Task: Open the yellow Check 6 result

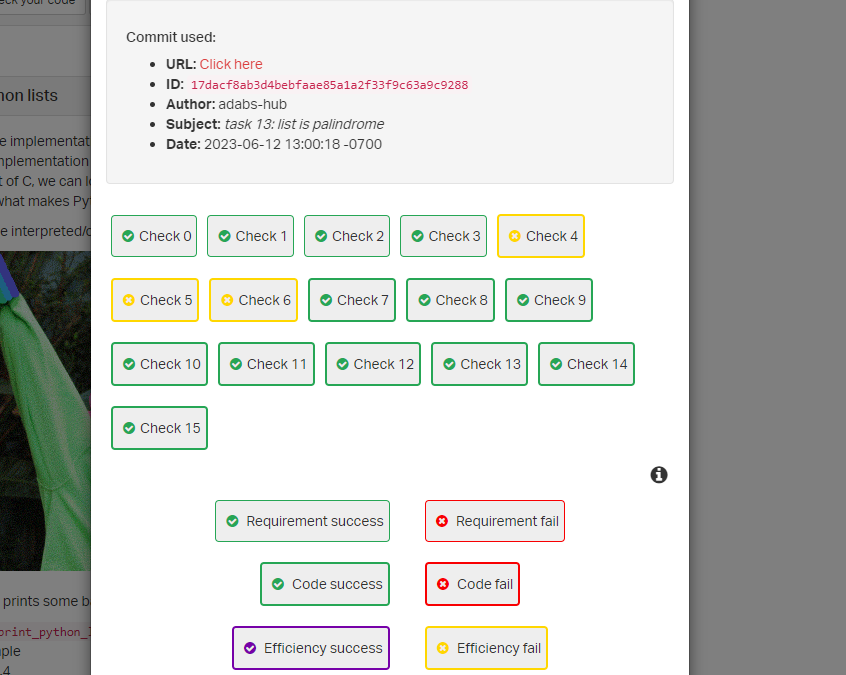Action: (x=253, y=300)
